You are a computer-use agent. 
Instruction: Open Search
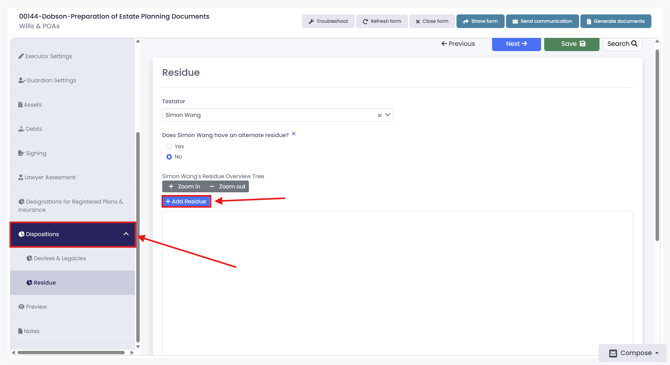(x=622, y=44)
